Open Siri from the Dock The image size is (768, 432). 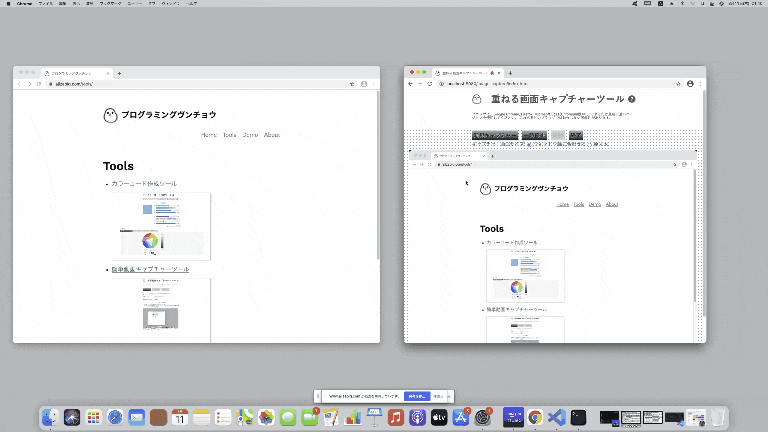coord(72,417)
